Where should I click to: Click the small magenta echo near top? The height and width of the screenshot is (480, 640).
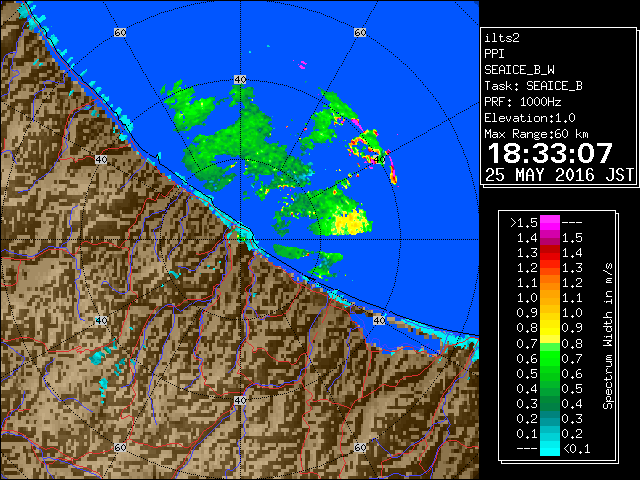coord(302,64)
